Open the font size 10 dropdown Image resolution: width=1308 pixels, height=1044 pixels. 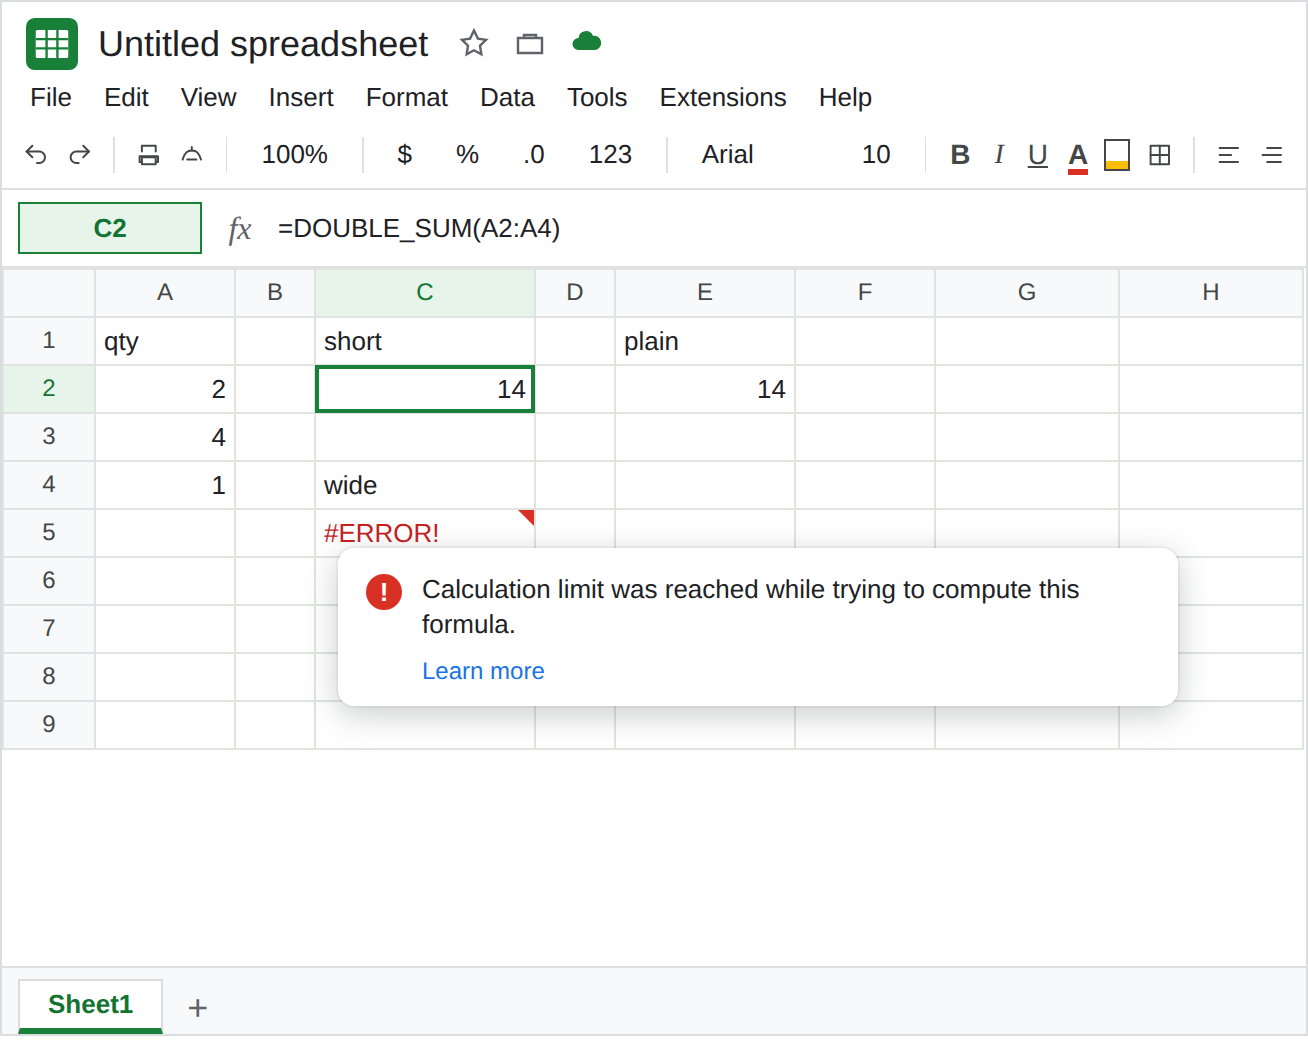click(876, 155)
